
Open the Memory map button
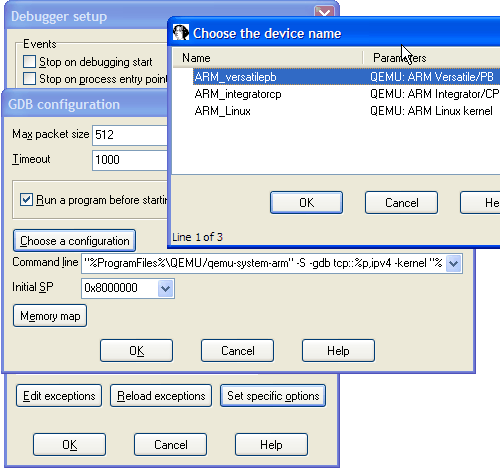pos(50,316)
